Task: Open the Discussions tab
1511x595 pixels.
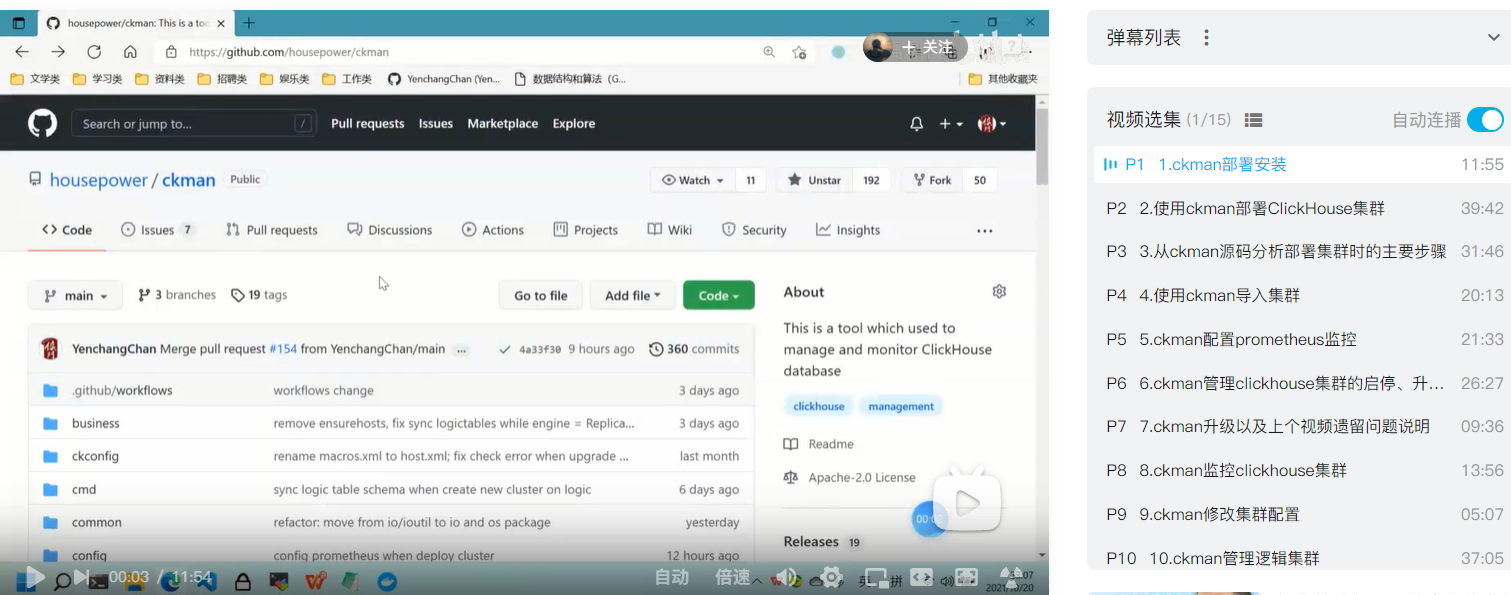Action: [x=390, y=230]
